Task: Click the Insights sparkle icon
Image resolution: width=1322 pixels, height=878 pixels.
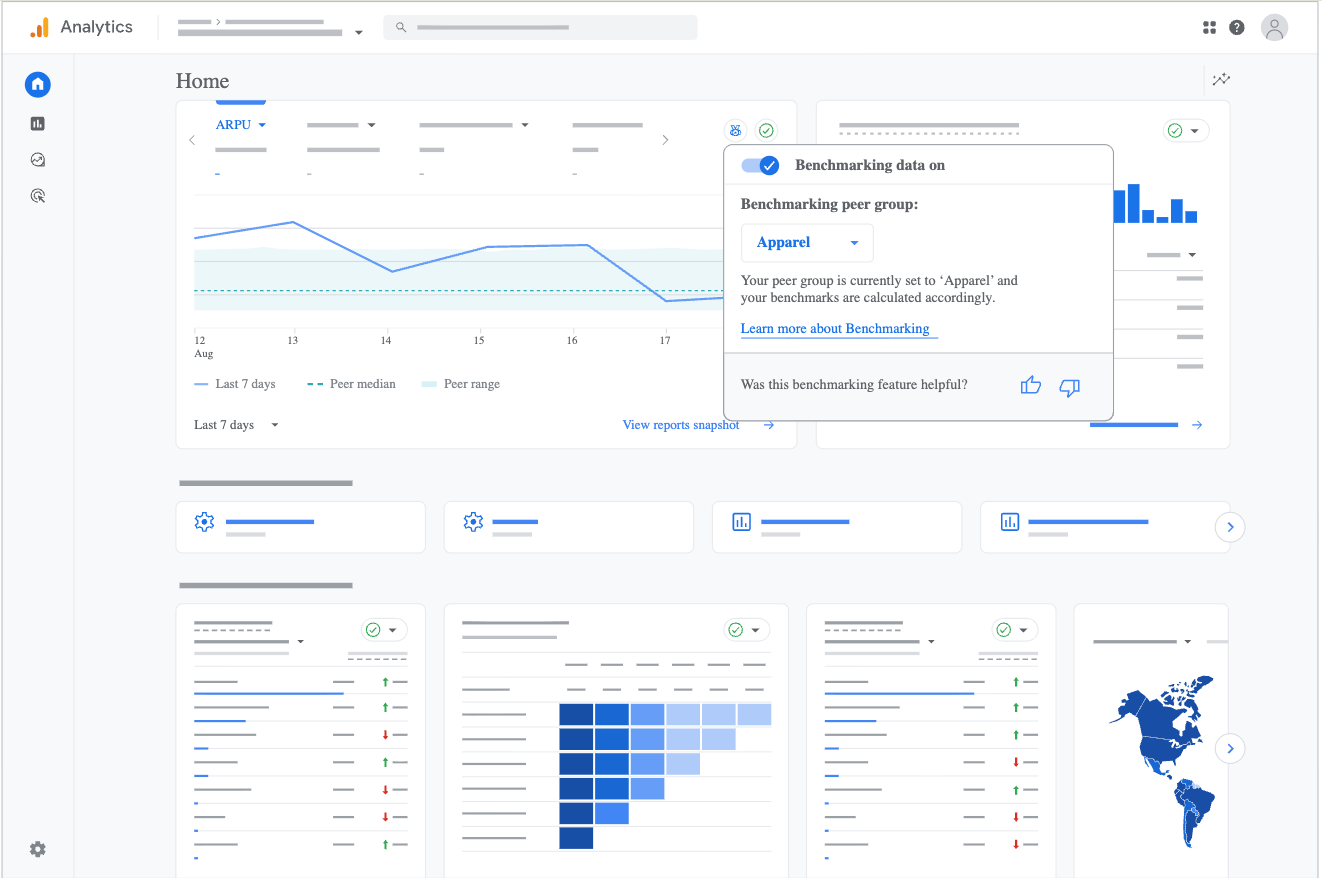Action: coord(1221,80)
